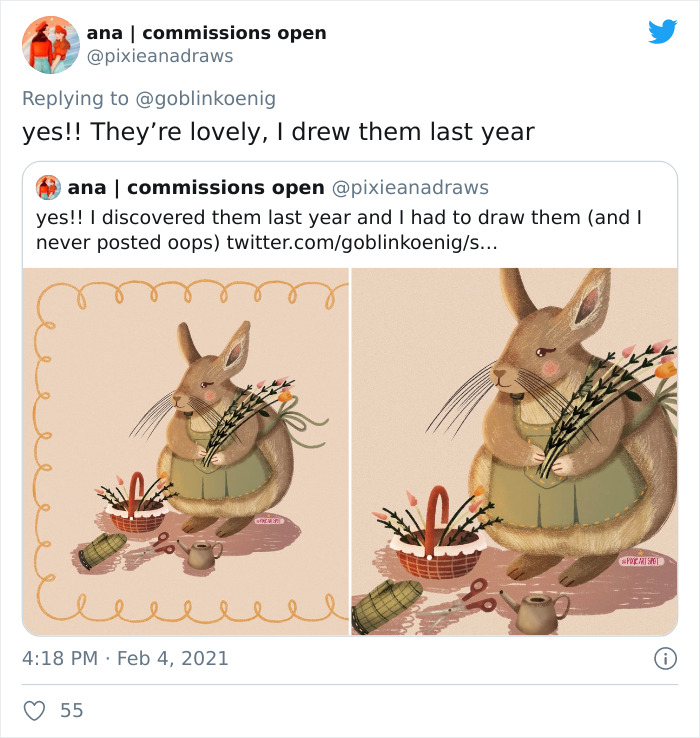Click the "Replying to" label
Screen dimensions: 700x738
pos(76,98)
